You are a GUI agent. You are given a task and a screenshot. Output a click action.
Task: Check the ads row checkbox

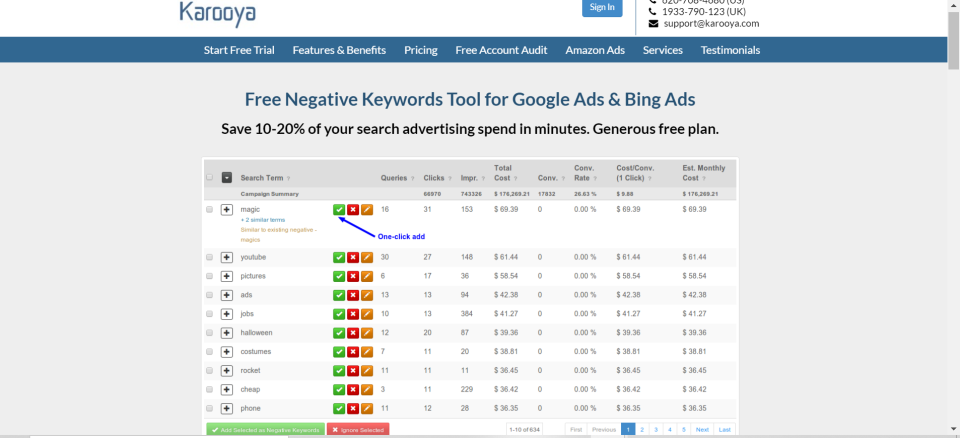[209, 295]
